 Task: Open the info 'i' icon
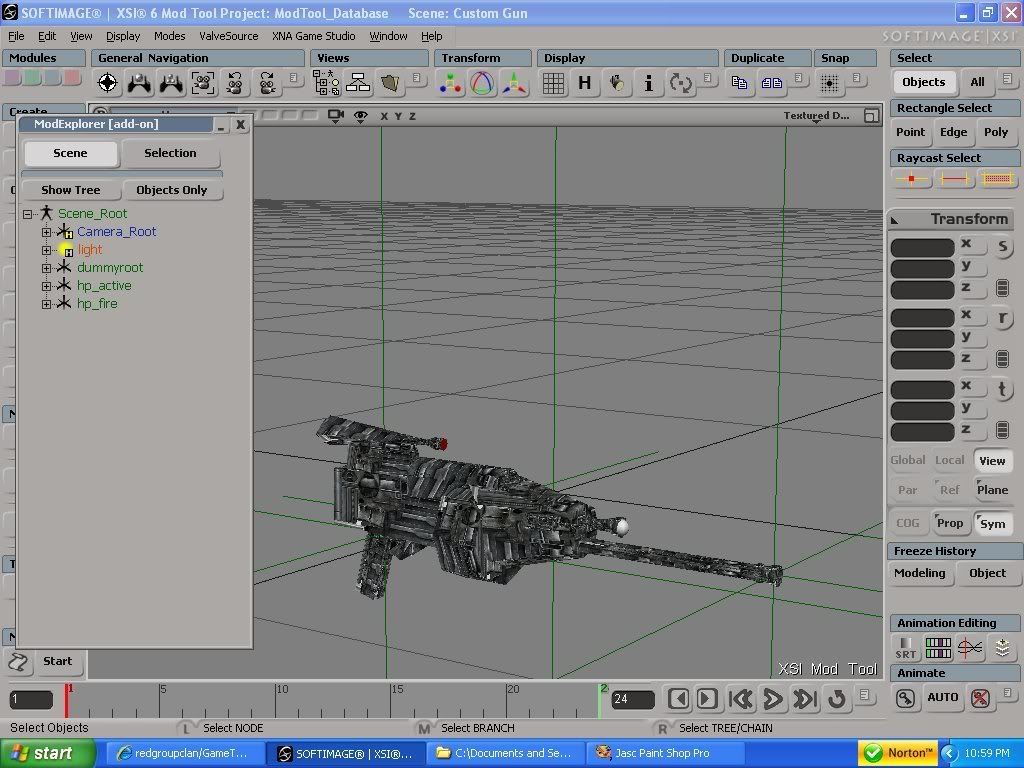point(648,83)
